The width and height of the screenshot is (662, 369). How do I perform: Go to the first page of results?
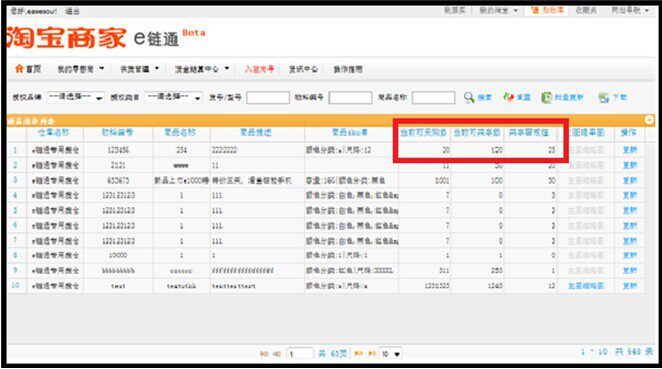pos(264,354)
